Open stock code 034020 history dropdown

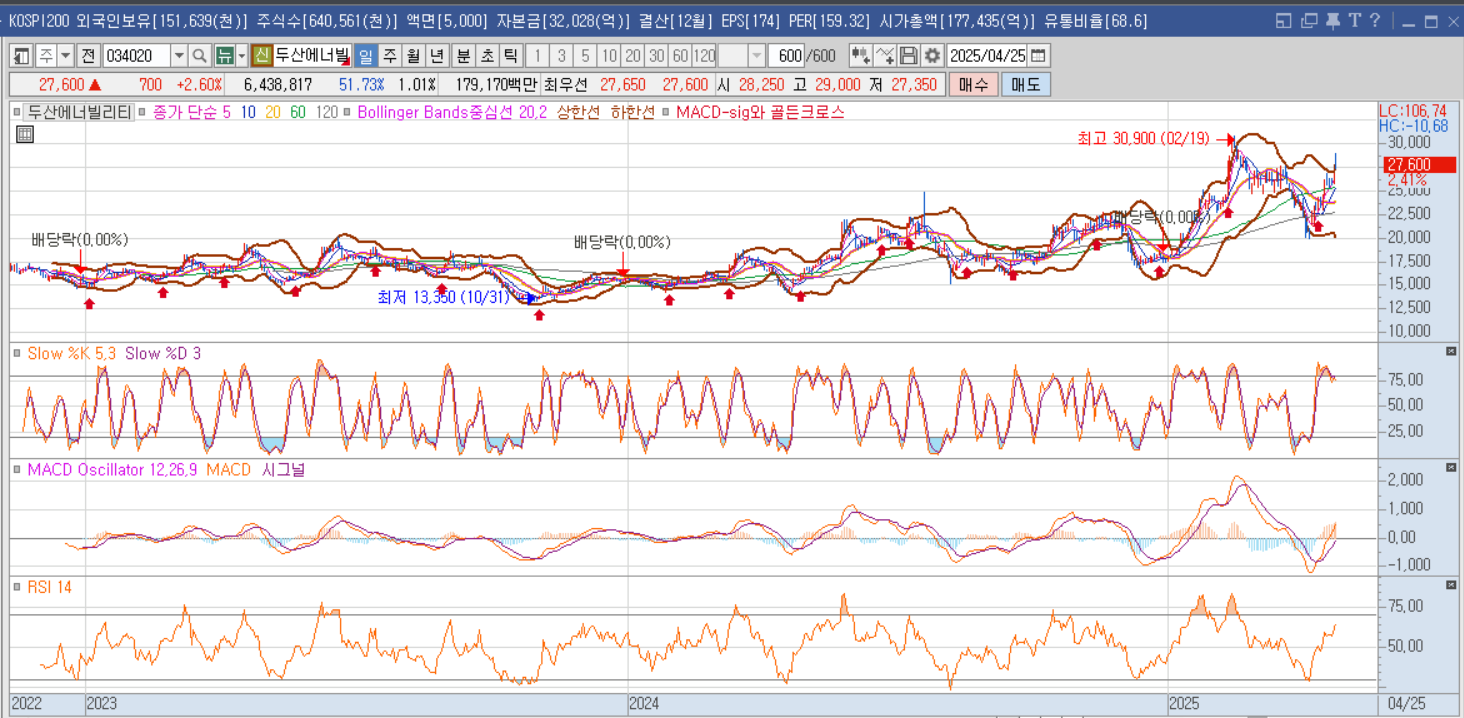pyautogui.click(x=179, y=56)
